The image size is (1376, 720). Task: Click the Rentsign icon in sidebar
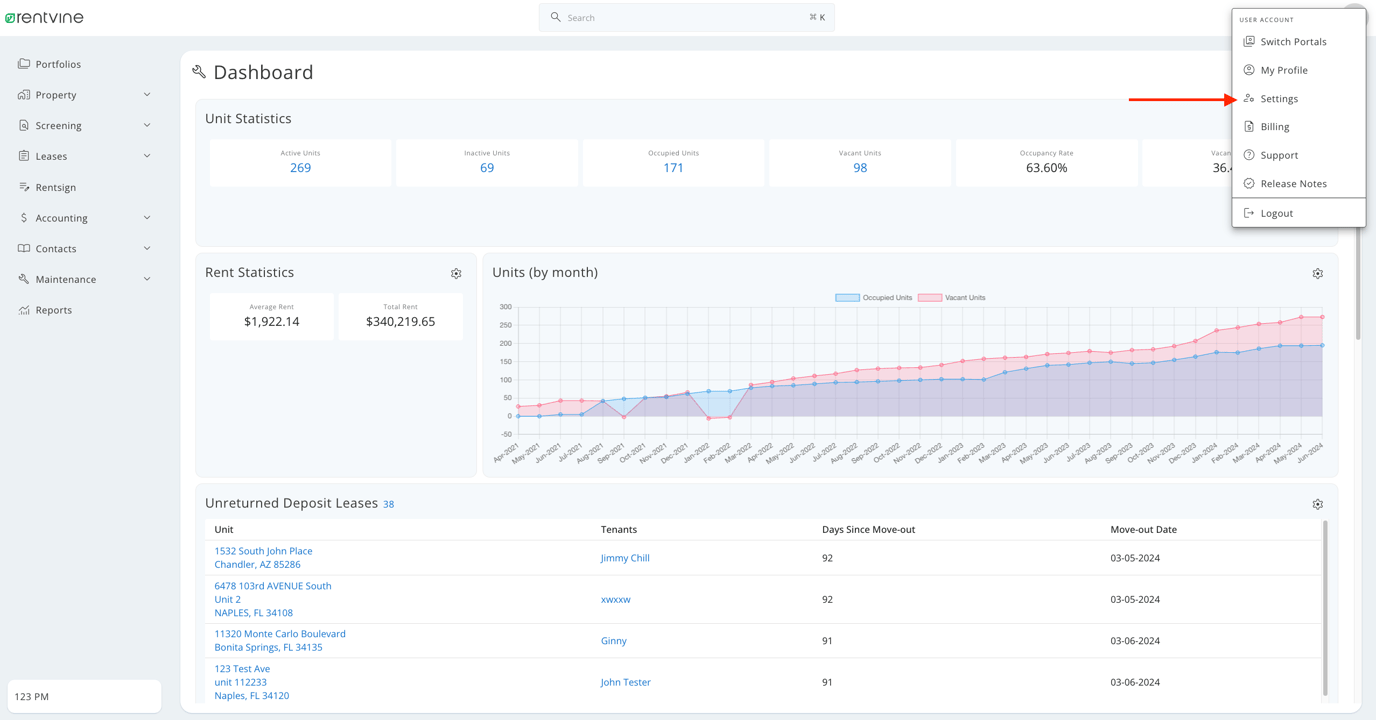24,187
